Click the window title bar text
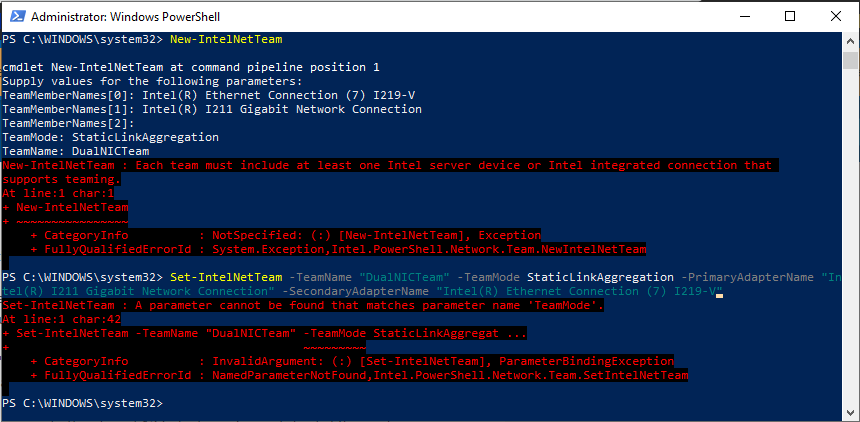The image size is (860, 422). click(126, 17)
